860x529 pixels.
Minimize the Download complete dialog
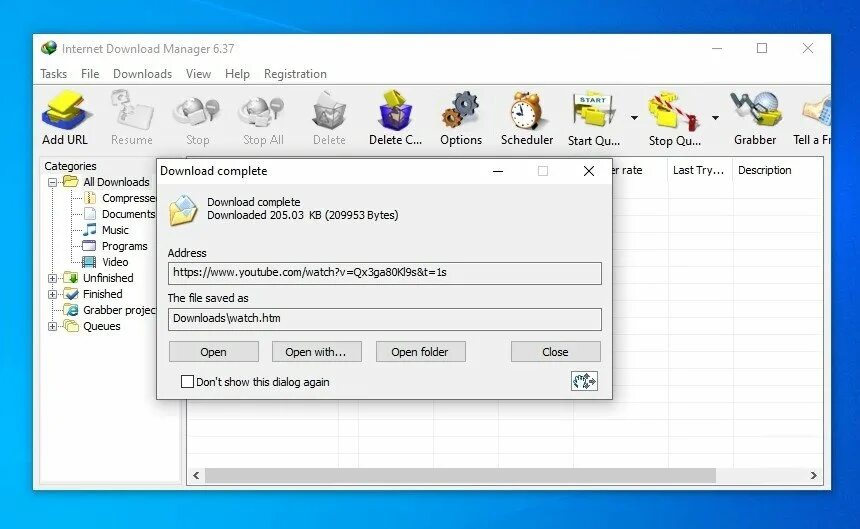click(x=498, y=171)
